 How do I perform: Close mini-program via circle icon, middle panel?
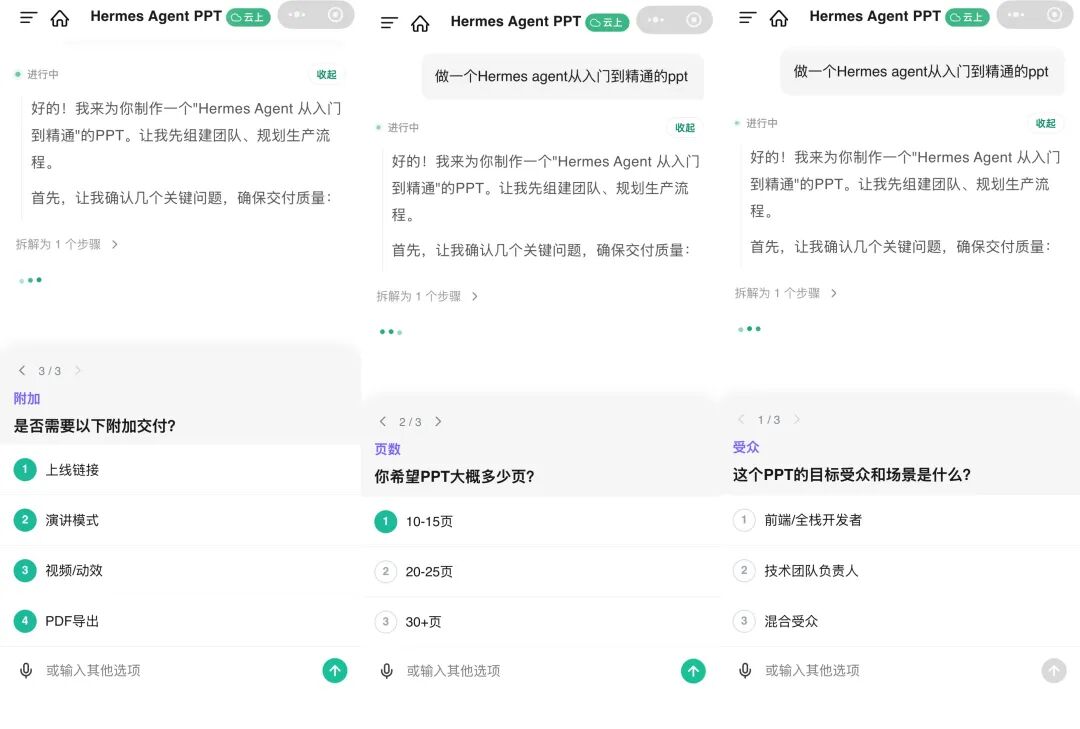(694, 20)
